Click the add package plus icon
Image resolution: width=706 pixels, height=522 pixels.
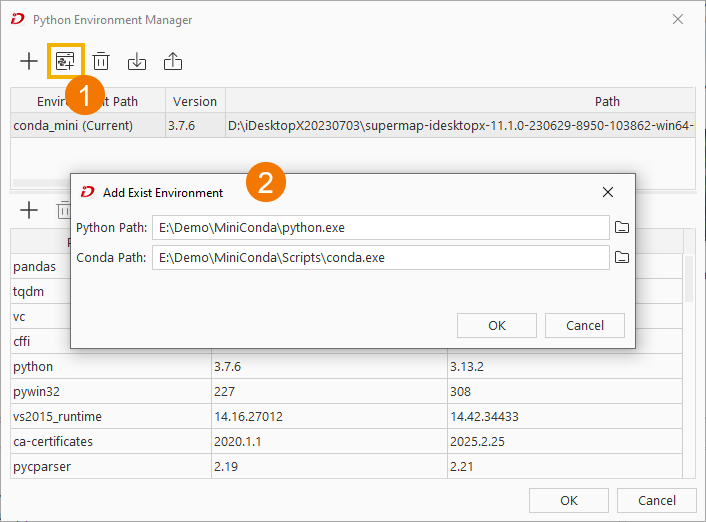(29, 210)
